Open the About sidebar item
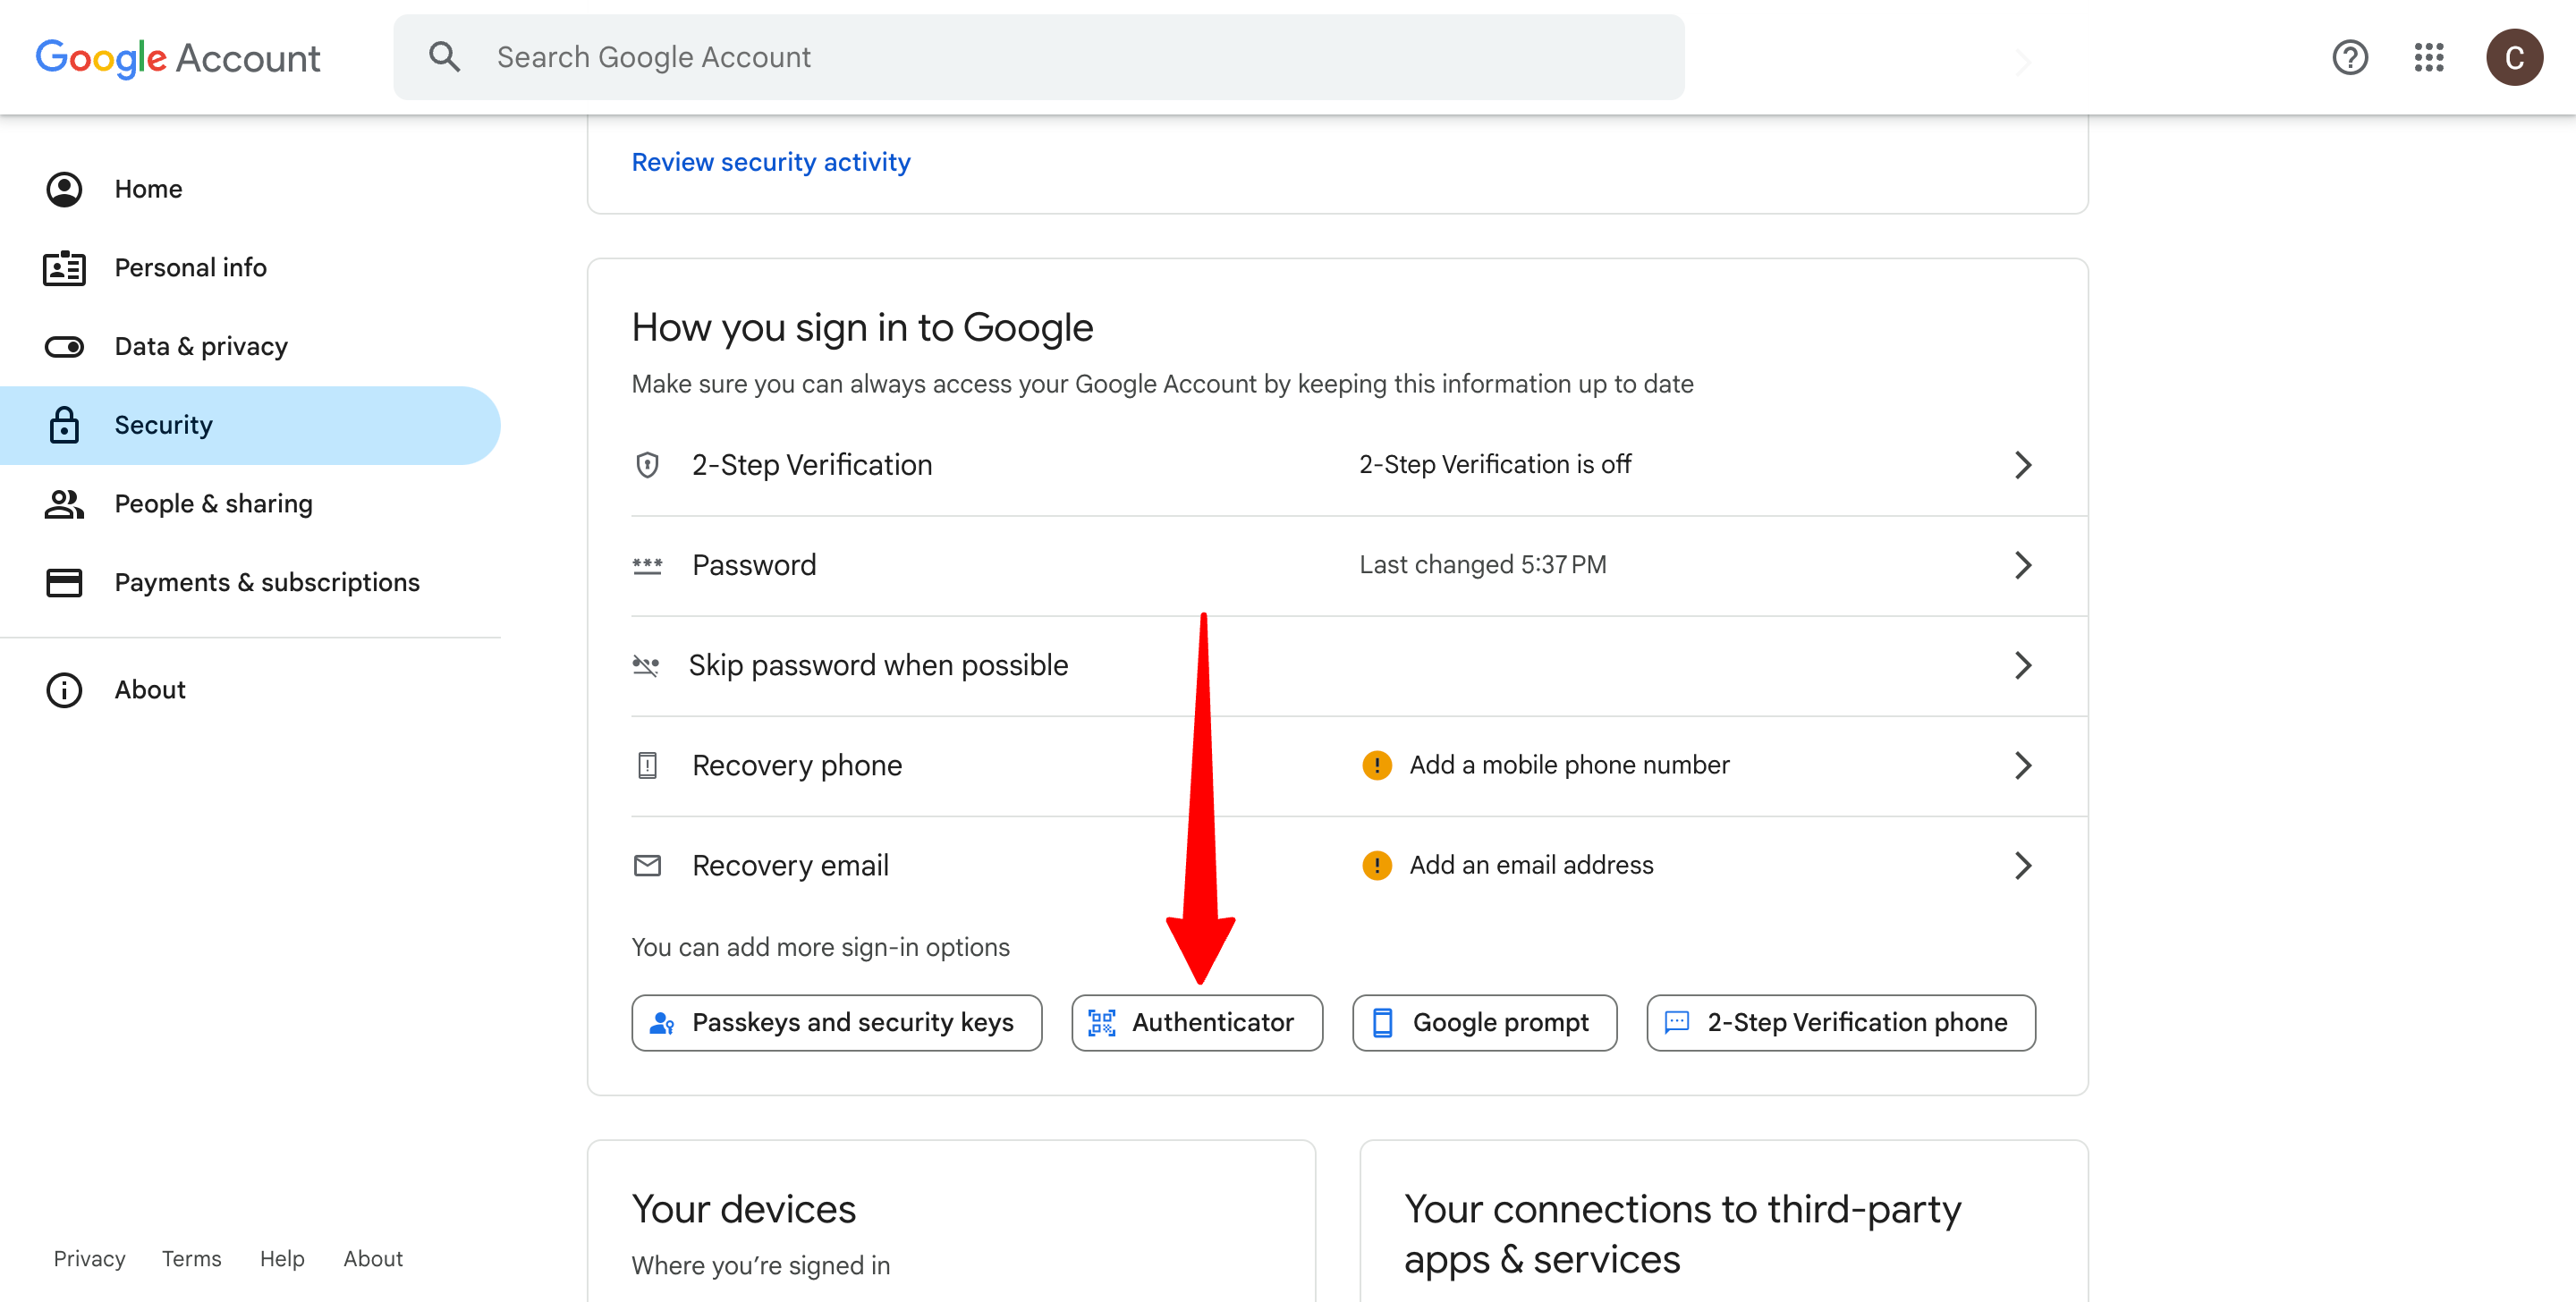The image size is (2576, 1302). pos(250,690)
